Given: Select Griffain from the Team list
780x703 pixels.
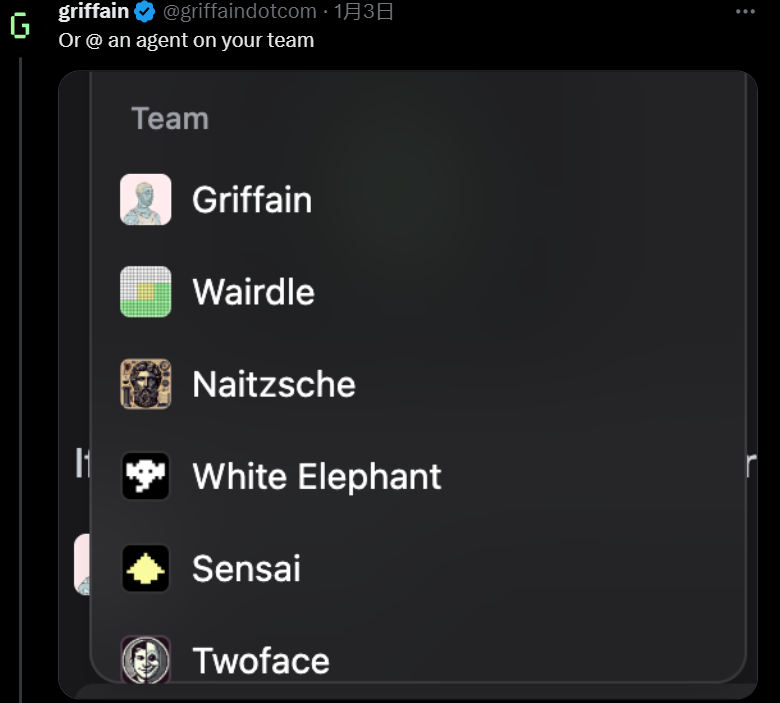Looking at the screenshot, I should pyautogui.click(x=252, y=200).
